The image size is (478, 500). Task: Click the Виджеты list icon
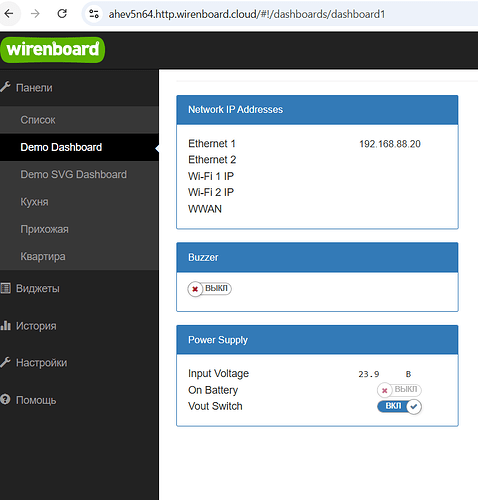[x=5, y=288]
